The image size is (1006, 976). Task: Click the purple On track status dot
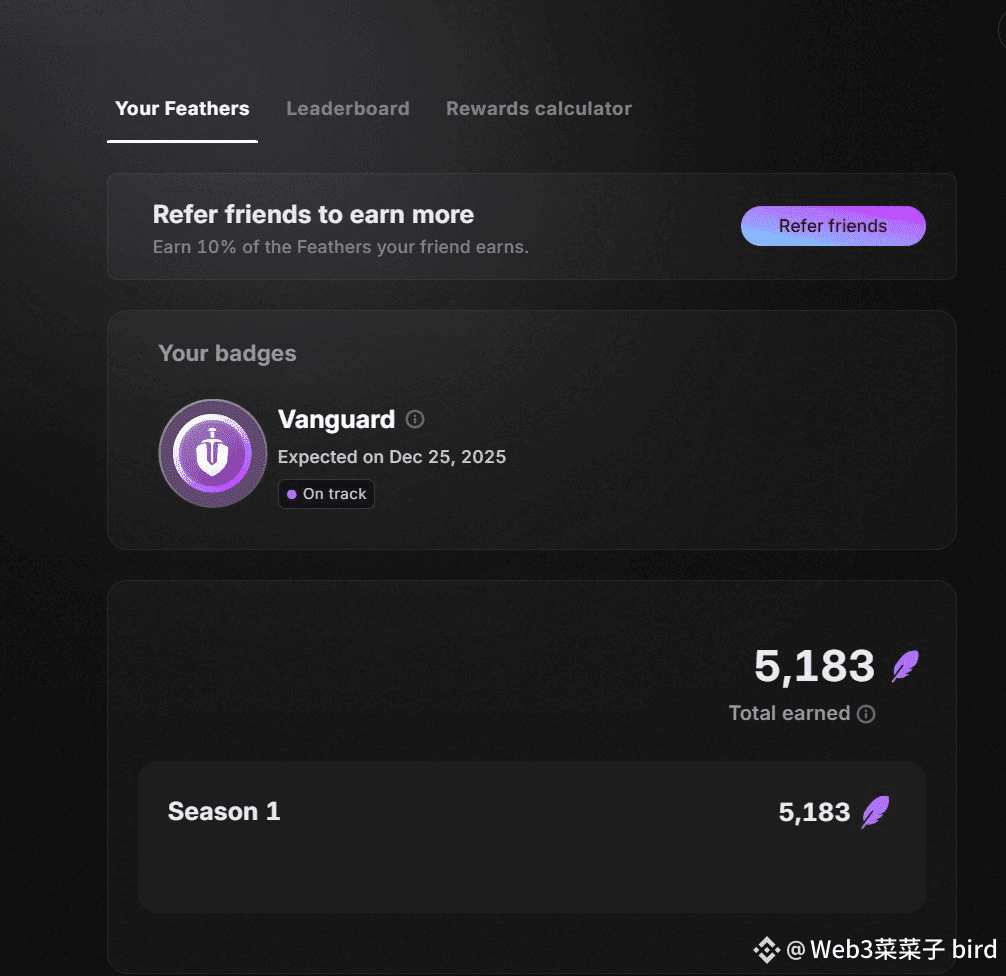tap(291, 494)
